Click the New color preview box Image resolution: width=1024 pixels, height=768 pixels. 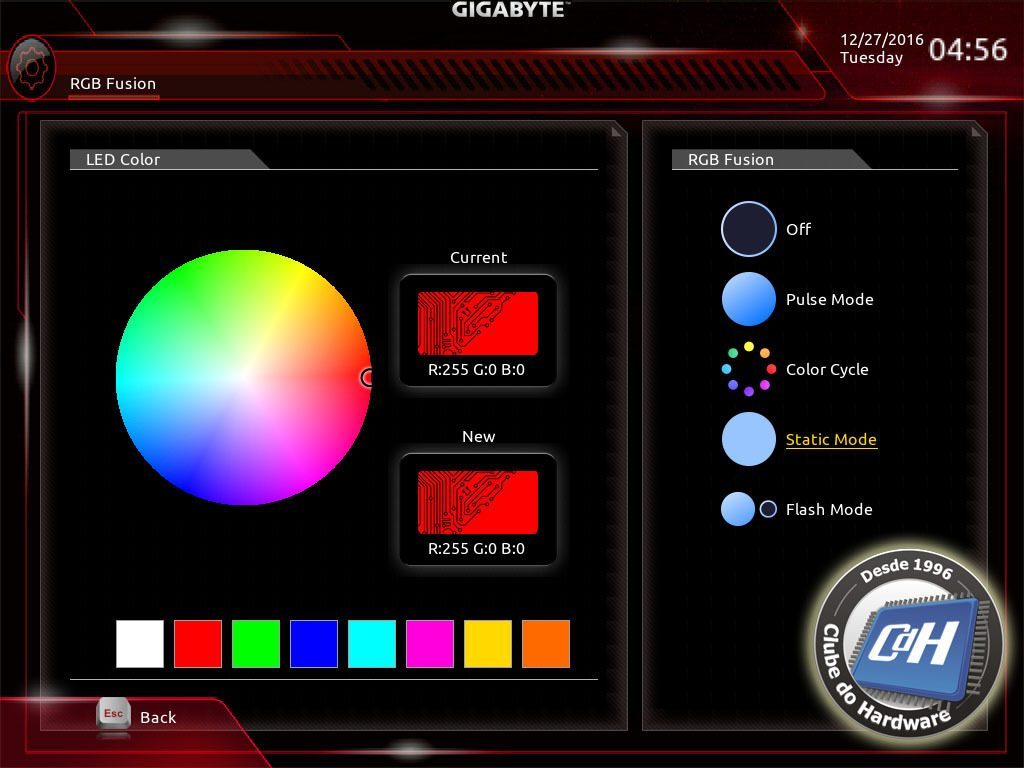(x=478, y=502)
